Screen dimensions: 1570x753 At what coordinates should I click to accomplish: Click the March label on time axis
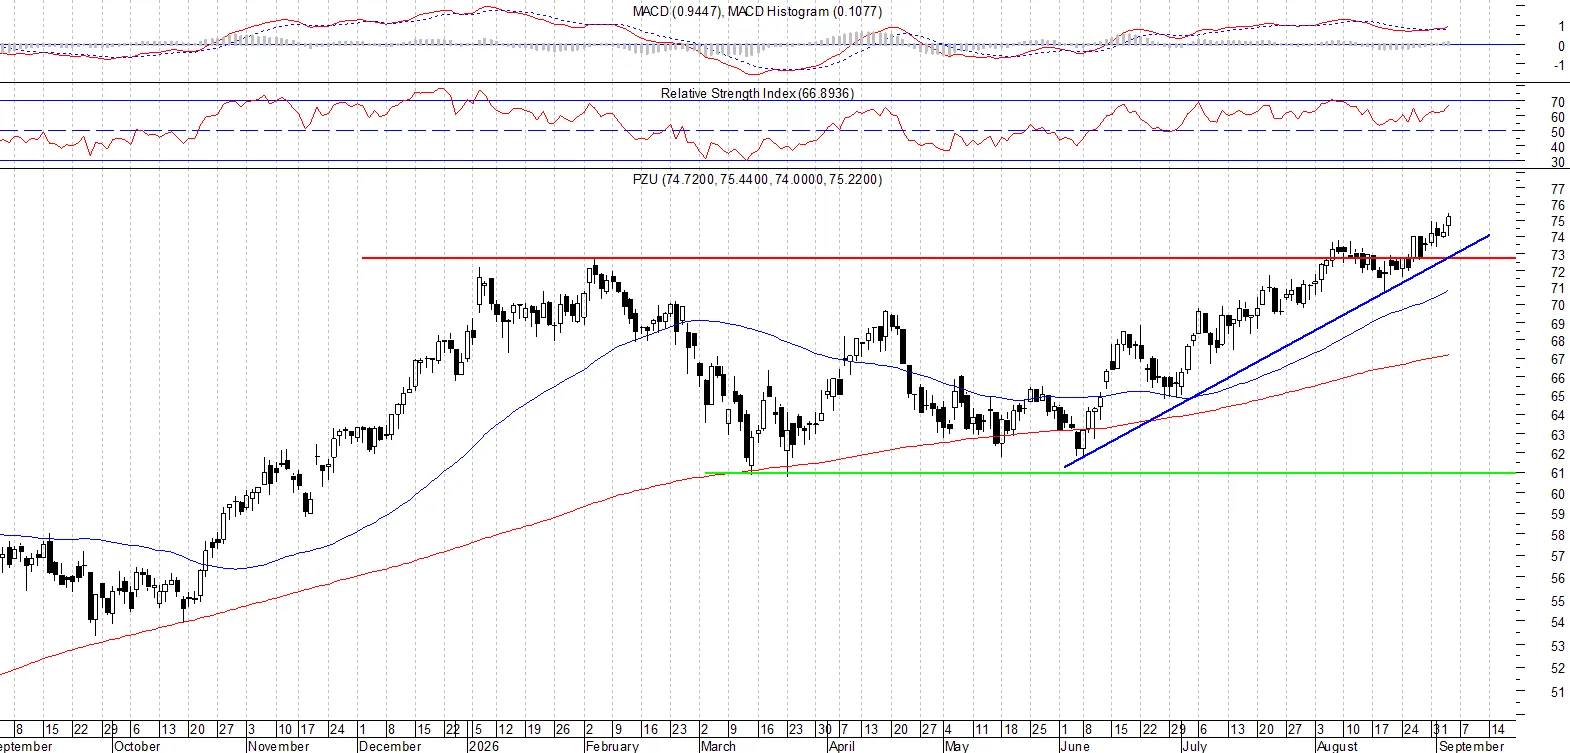coord(718,746)
